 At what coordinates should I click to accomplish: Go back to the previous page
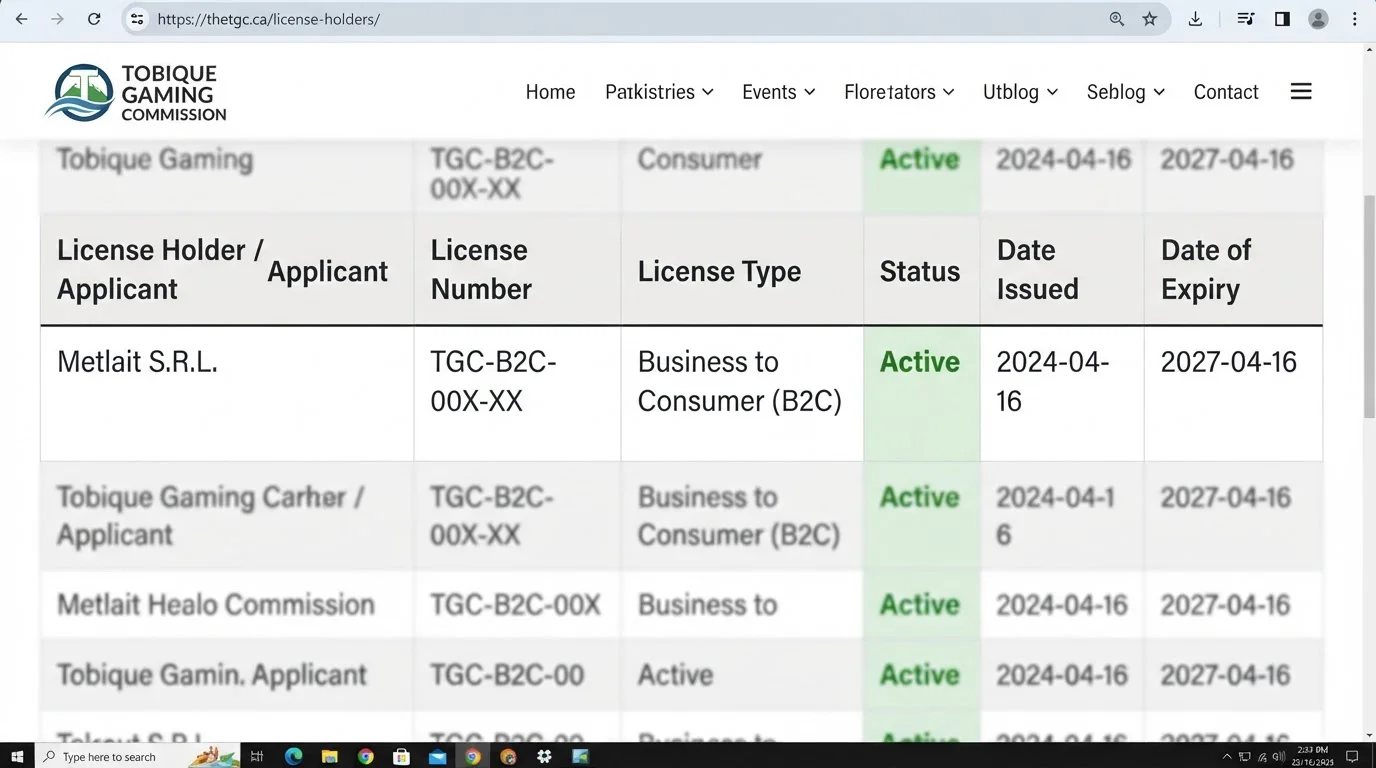(x=21, y=19)
